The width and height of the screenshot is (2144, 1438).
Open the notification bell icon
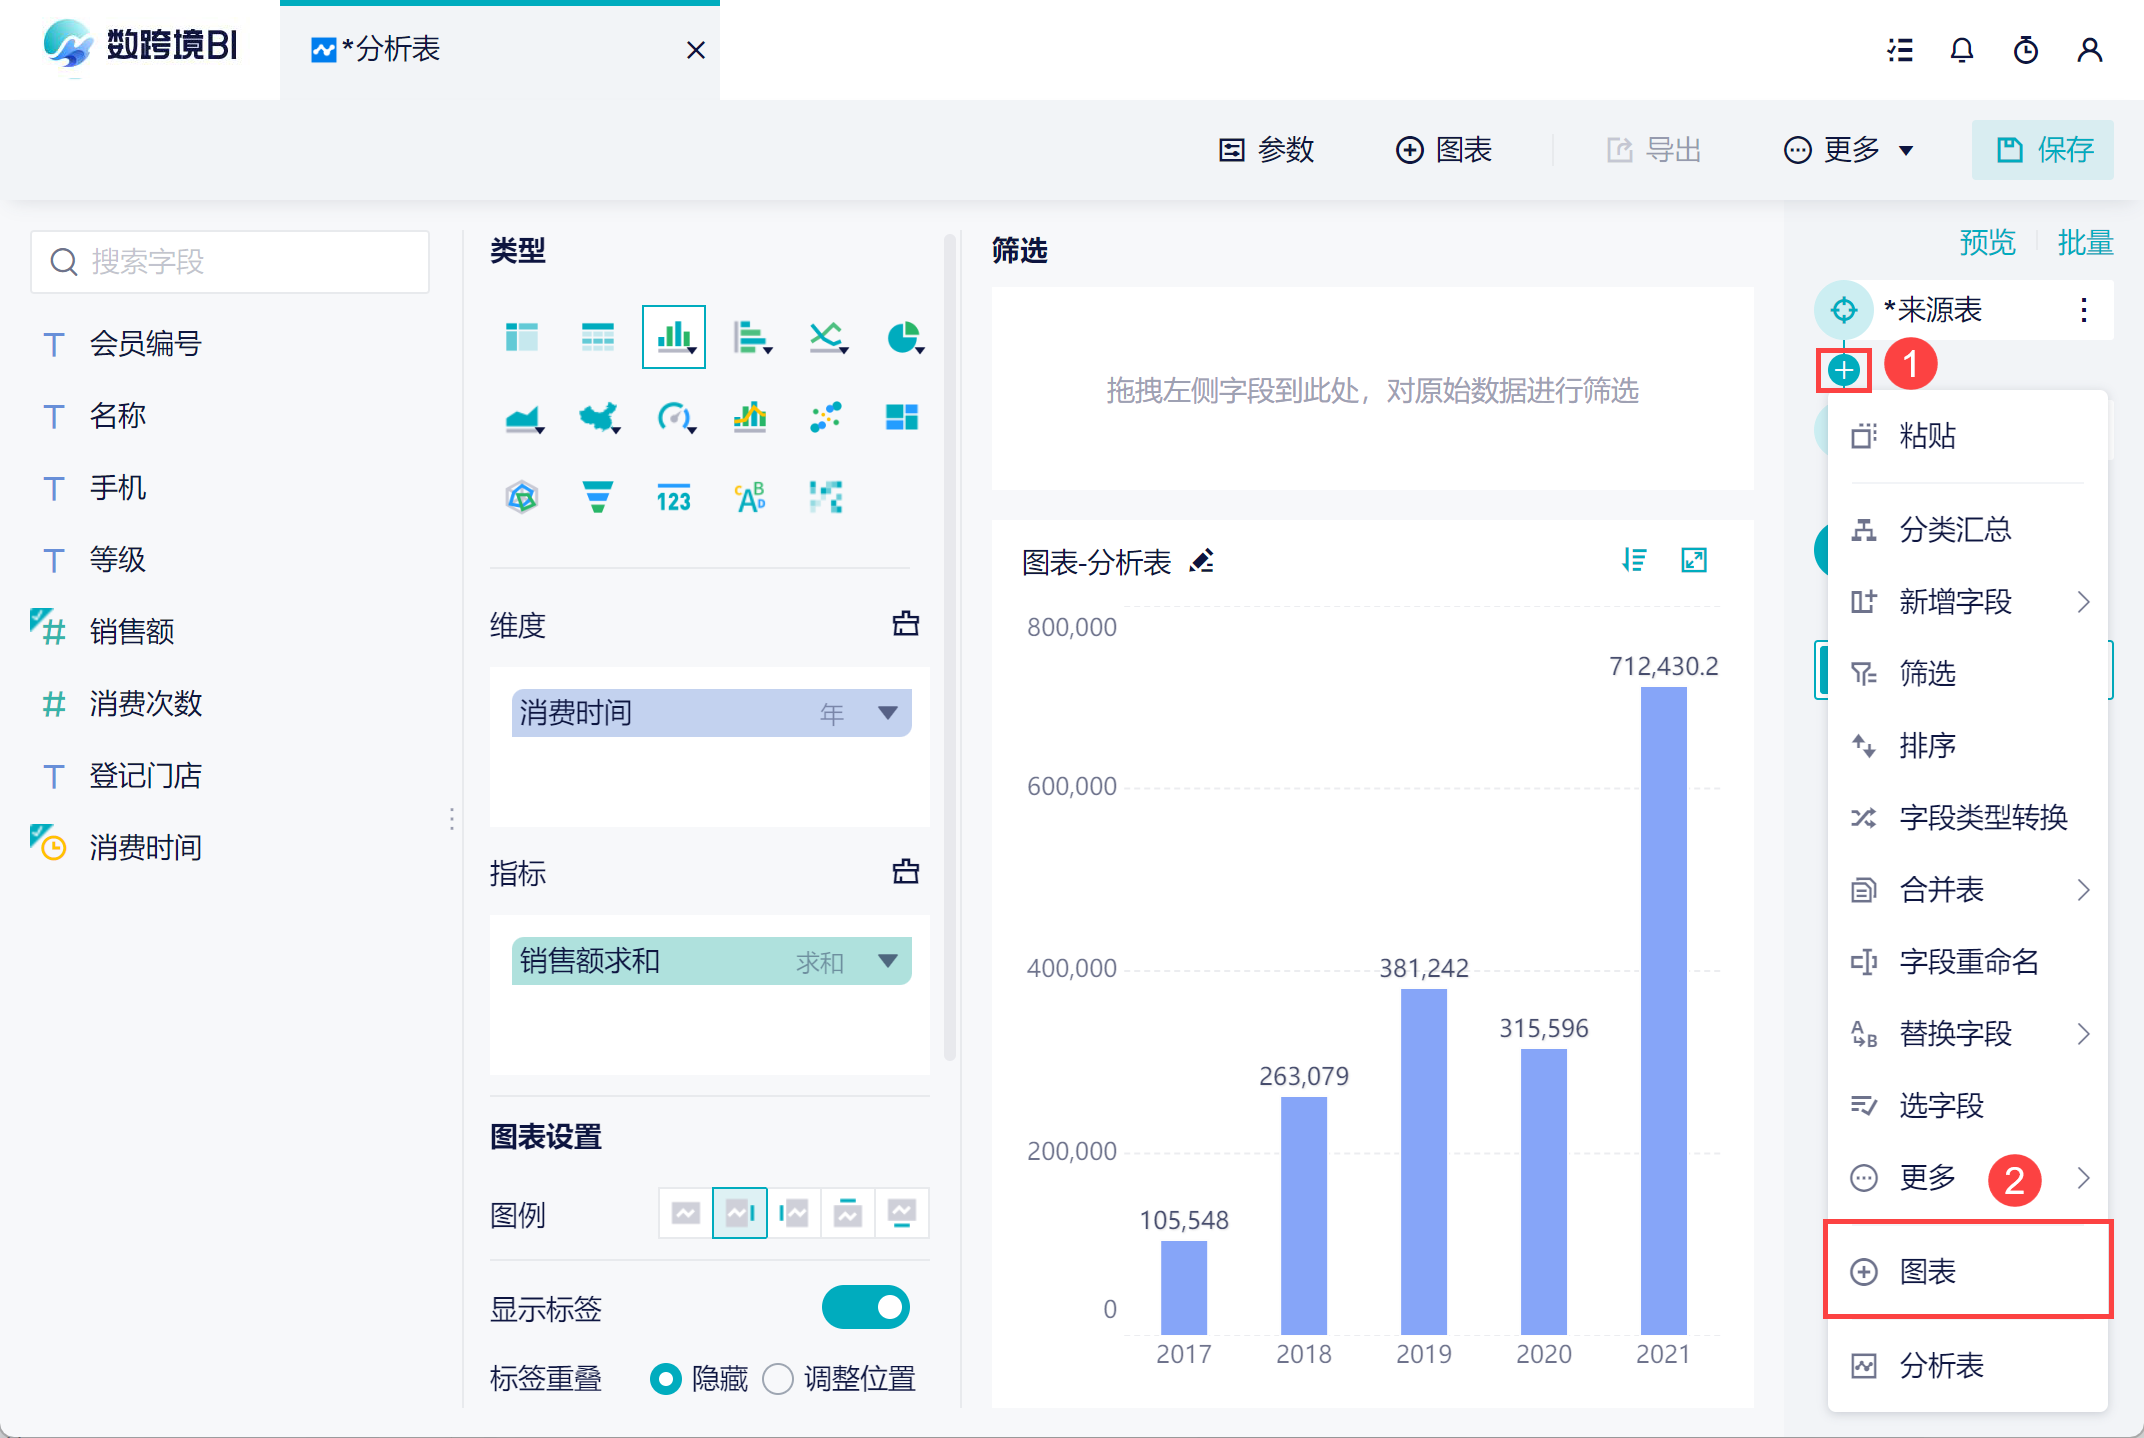(x=1962, y=50)
